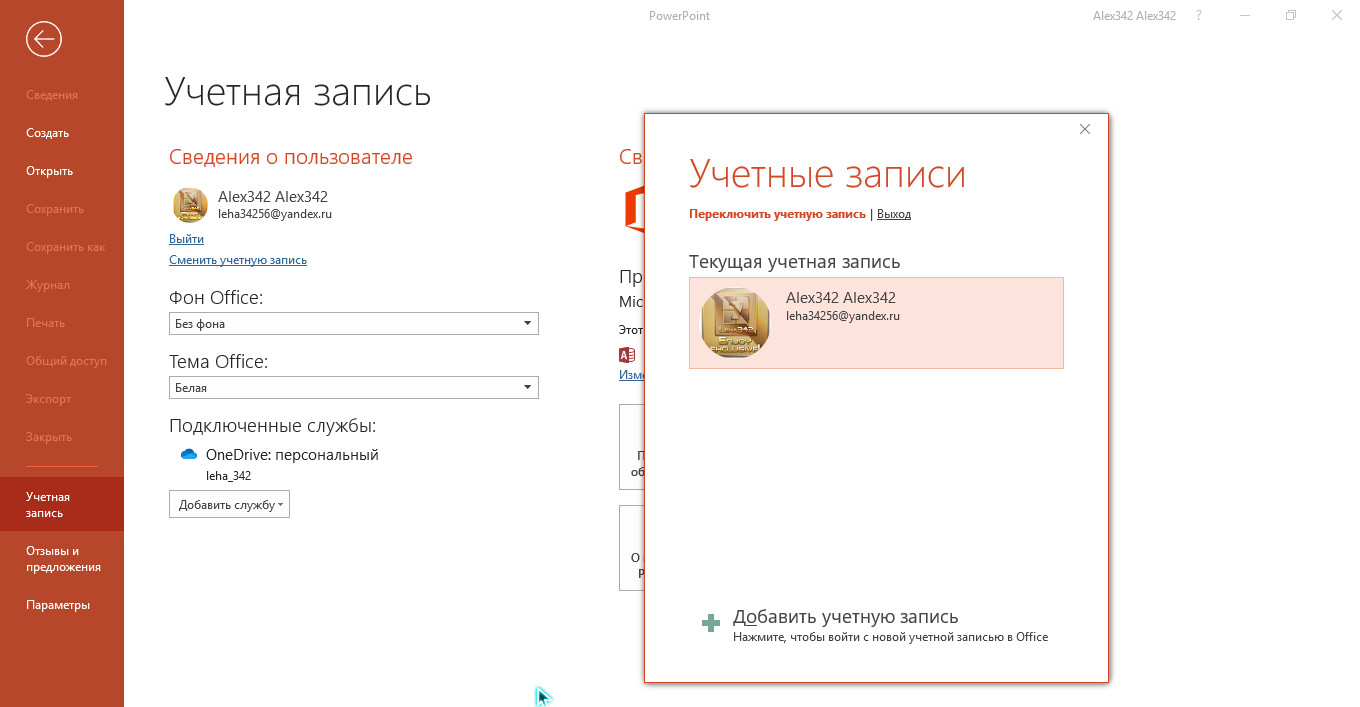Go to Параметры in the sidebar

tap(58, 605)
